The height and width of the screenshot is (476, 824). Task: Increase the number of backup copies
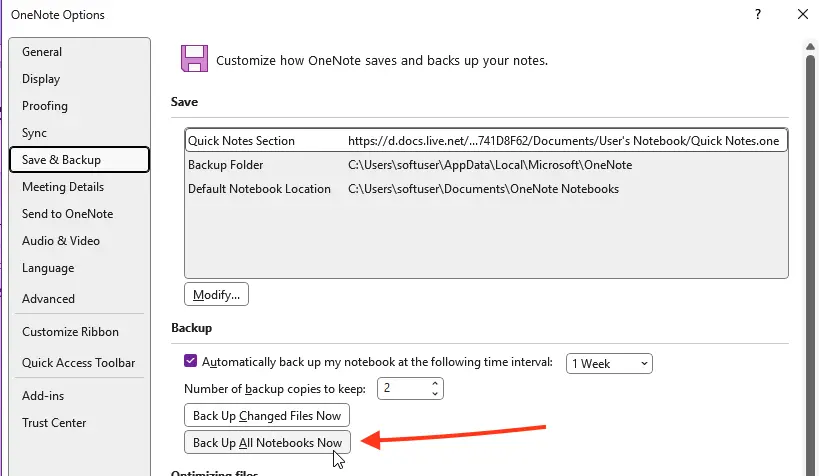pyautogui.click(x=435, y=383)
